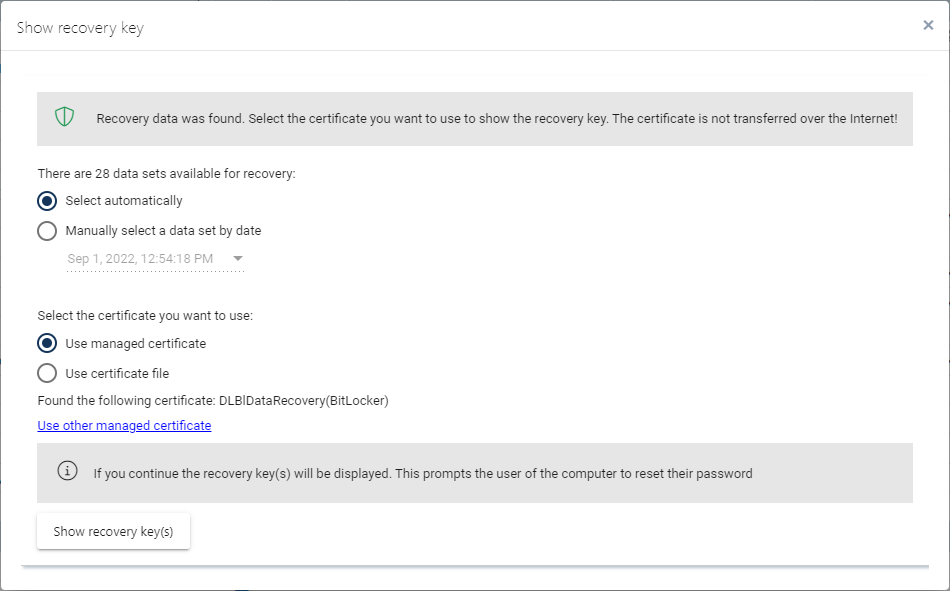Close the Show recovery key dialog
This screenshot has width=950, height=591.
tap(928, 25)
